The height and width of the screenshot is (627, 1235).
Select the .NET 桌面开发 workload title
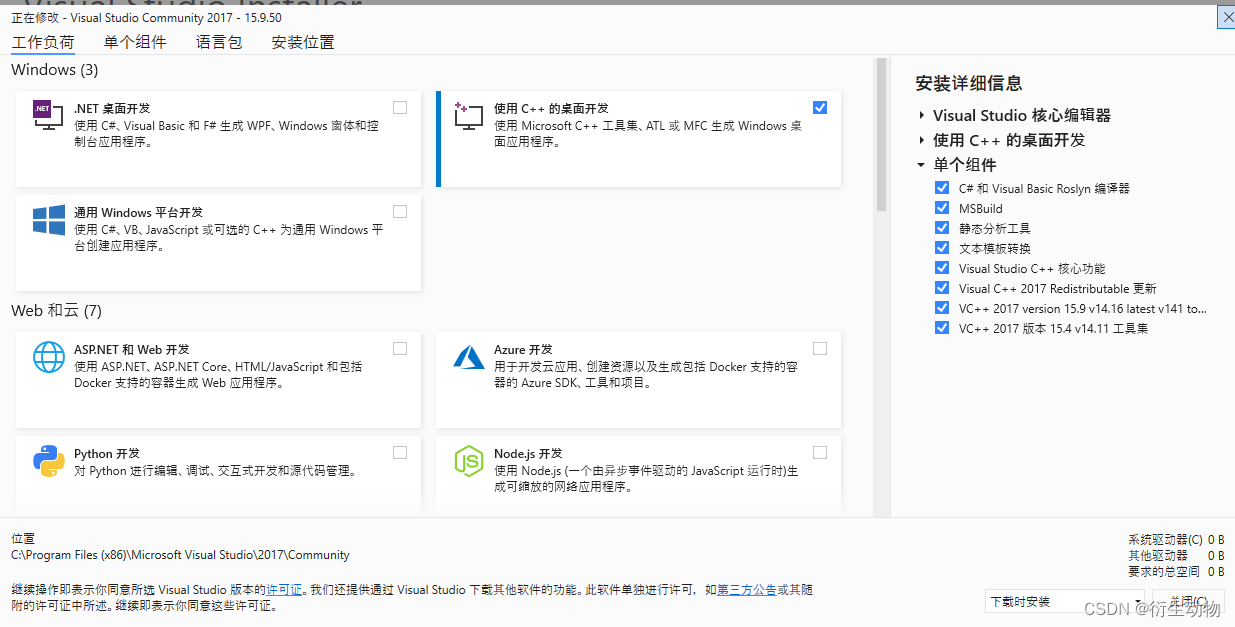click(112, 108)
